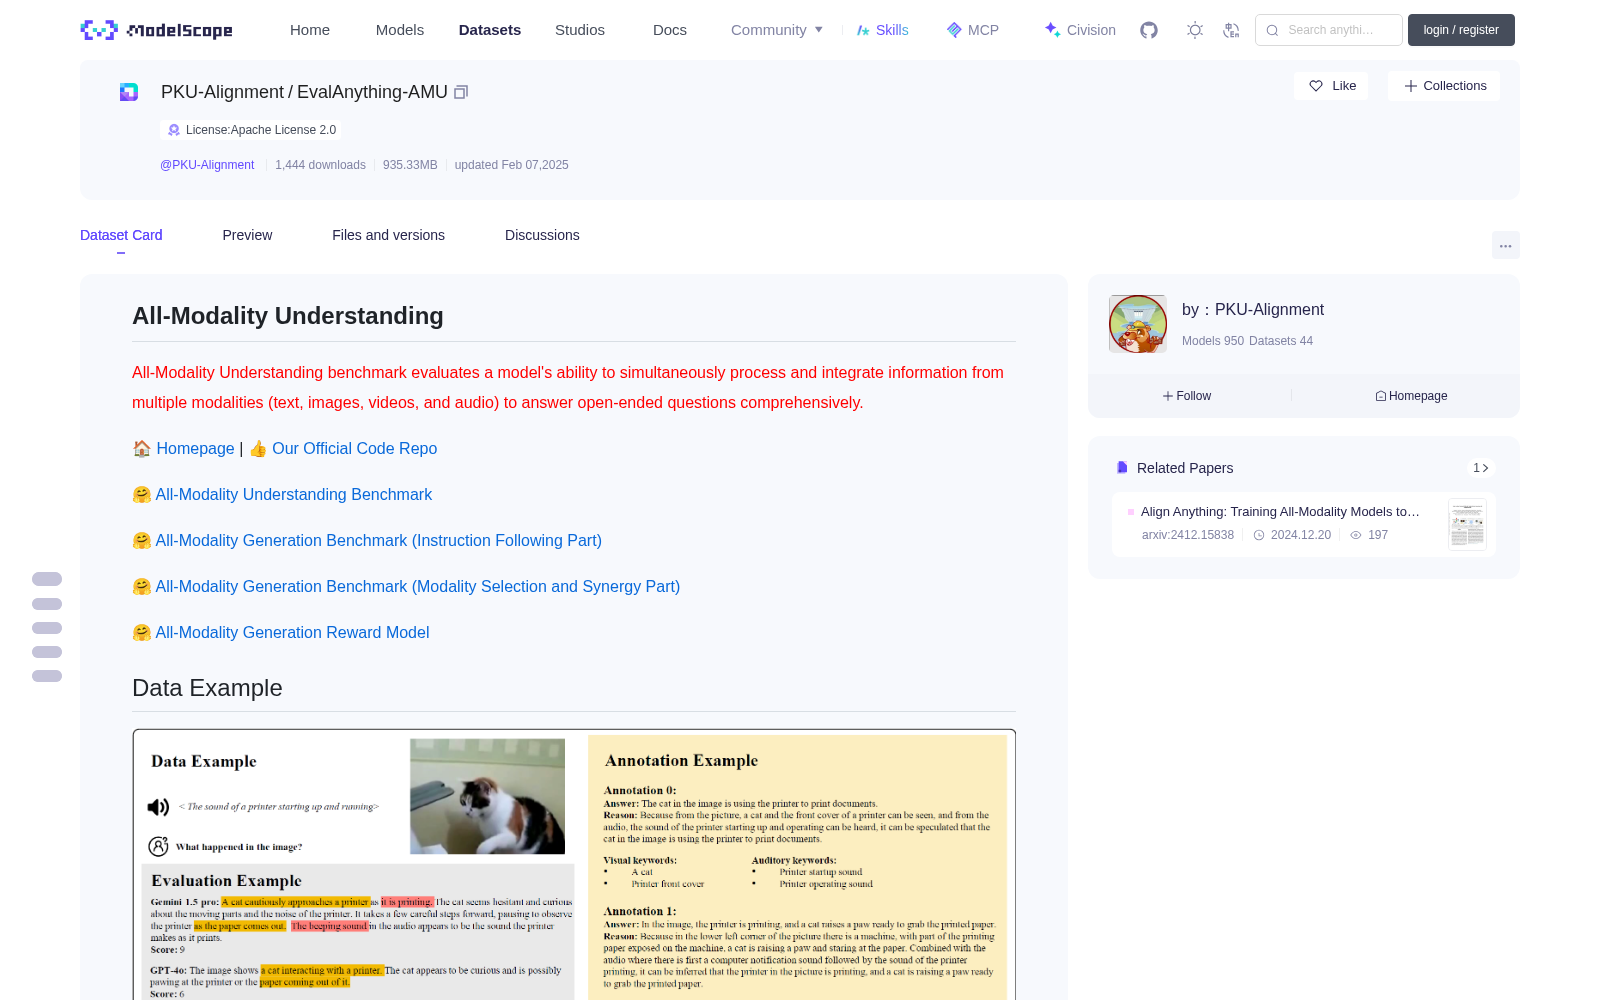Click the Models 950 count text
The height and width of the screenshot is (1000, 1600).
(x=1213, y=341)
